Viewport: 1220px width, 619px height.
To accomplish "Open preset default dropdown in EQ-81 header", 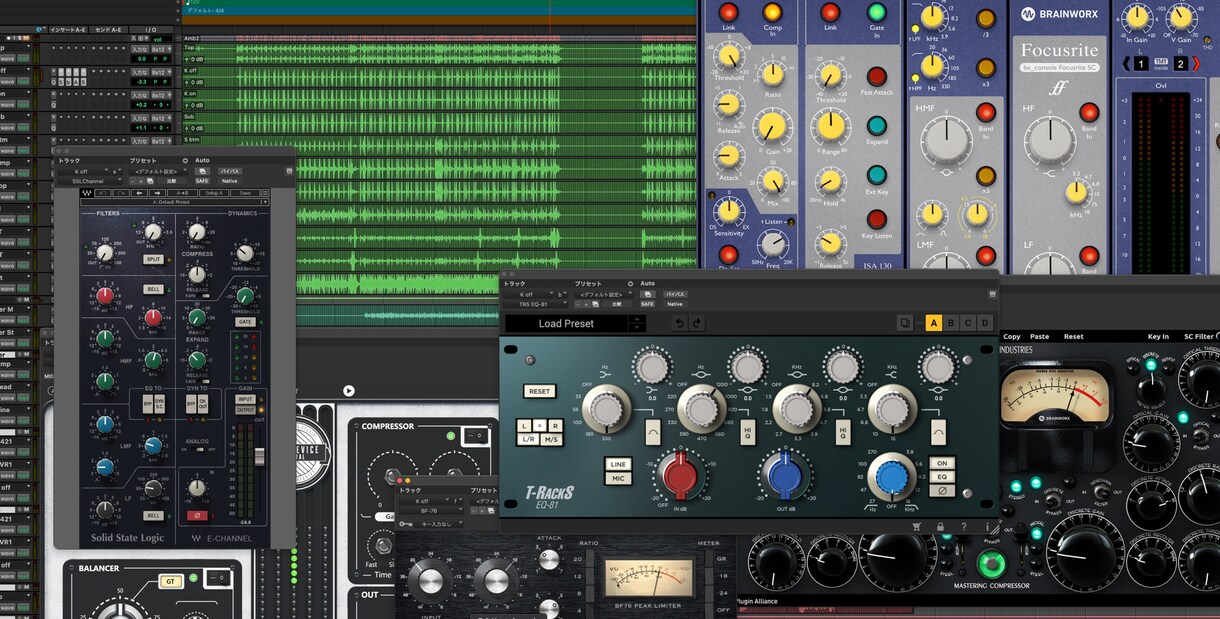I will tap(602, 294).
